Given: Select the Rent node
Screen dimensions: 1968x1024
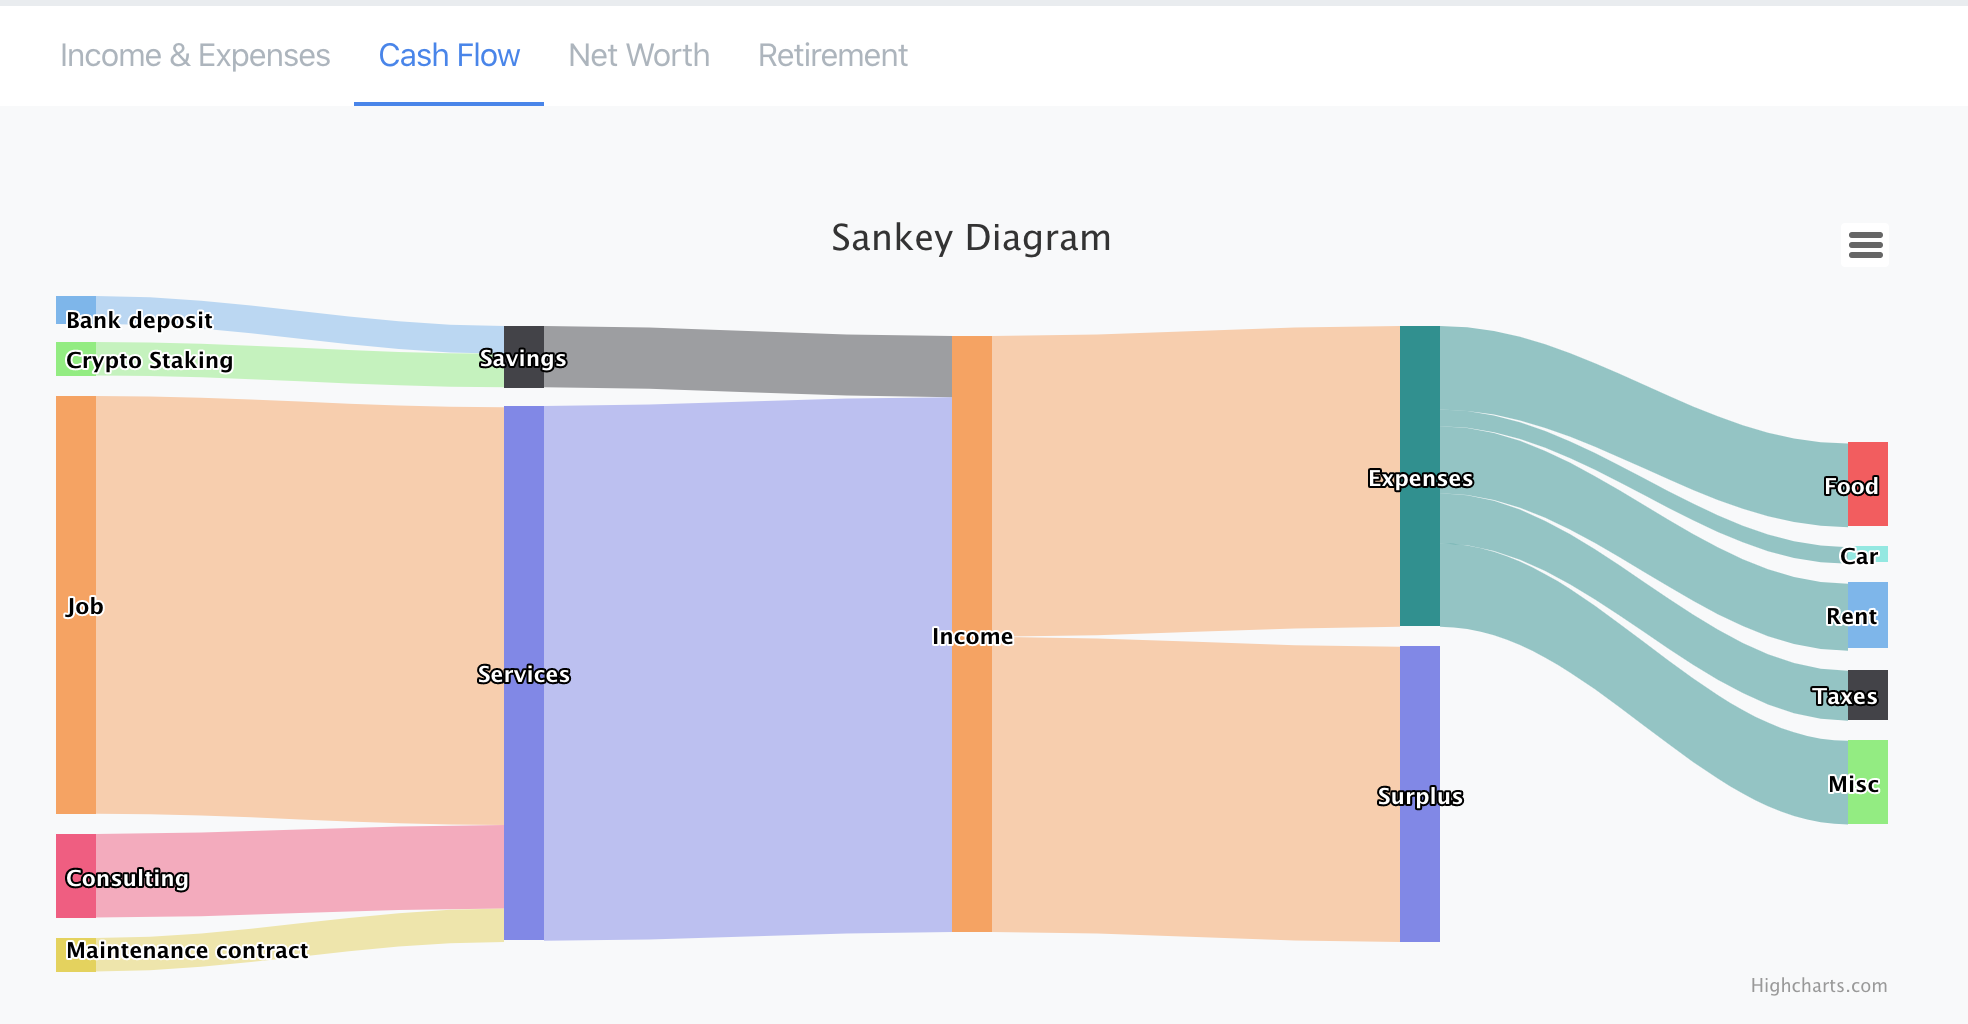Looking at the screenshot, I should [1868, 616].
